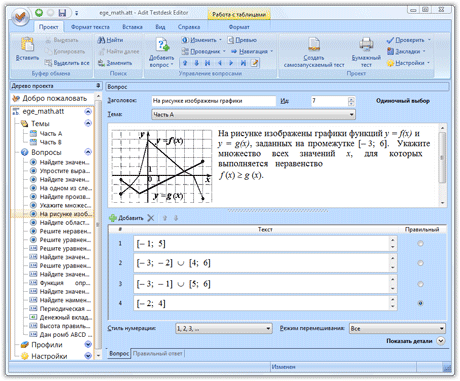Open the Изменить dropdown in the ribbon
460x381 pixels.
[201, 40]
